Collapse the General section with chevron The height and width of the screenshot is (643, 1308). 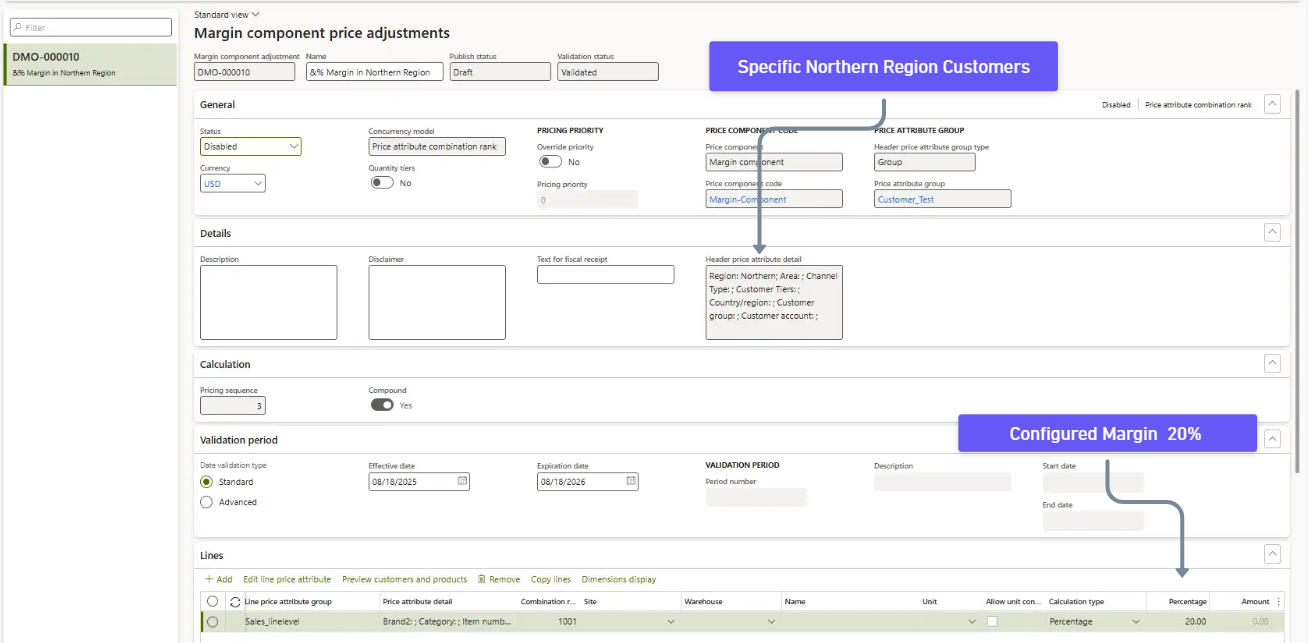pos(1272,104)
